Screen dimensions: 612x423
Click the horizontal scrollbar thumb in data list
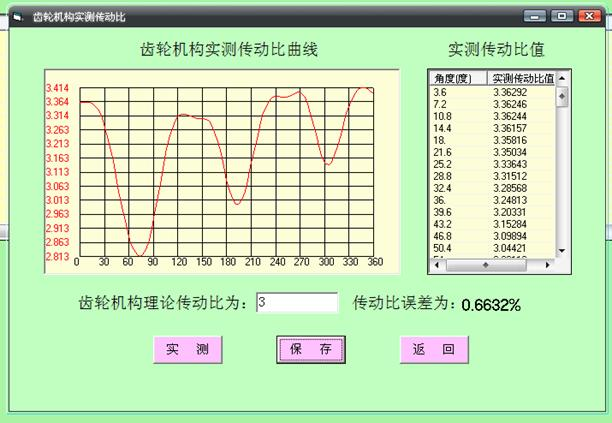click(x=486, y=265)
